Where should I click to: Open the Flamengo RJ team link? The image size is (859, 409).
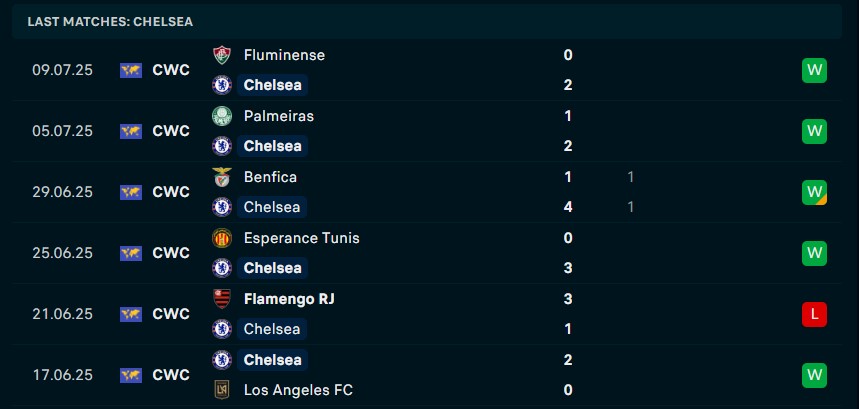tap(289, 299)
